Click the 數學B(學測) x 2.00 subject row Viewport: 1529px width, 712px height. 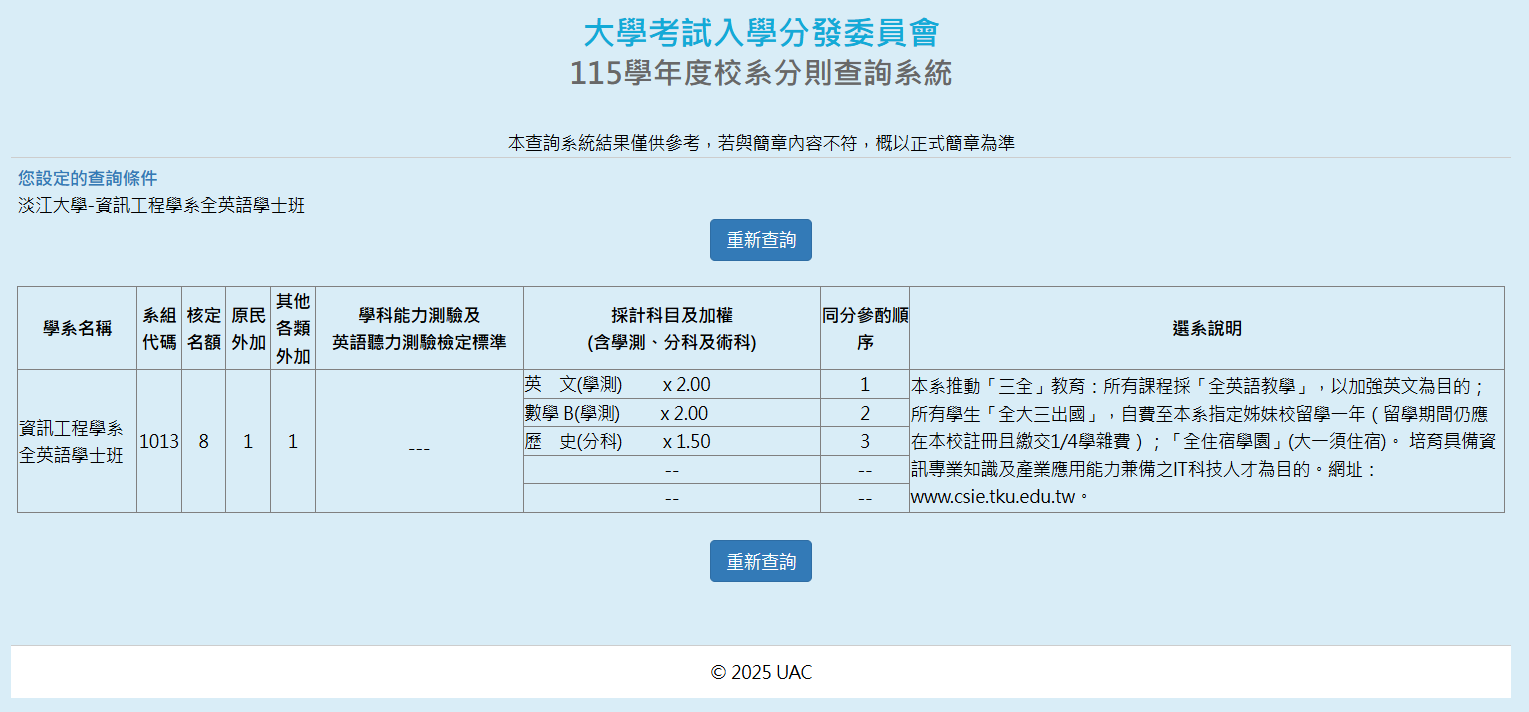[x=616, y=413]
